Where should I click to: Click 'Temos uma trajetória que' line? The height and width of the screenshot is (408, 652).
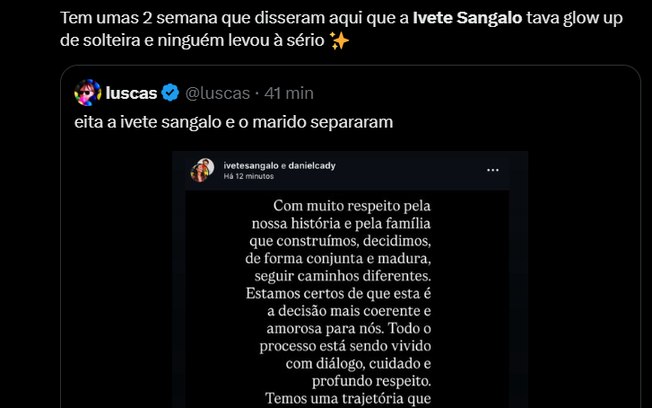click(346, 400)
